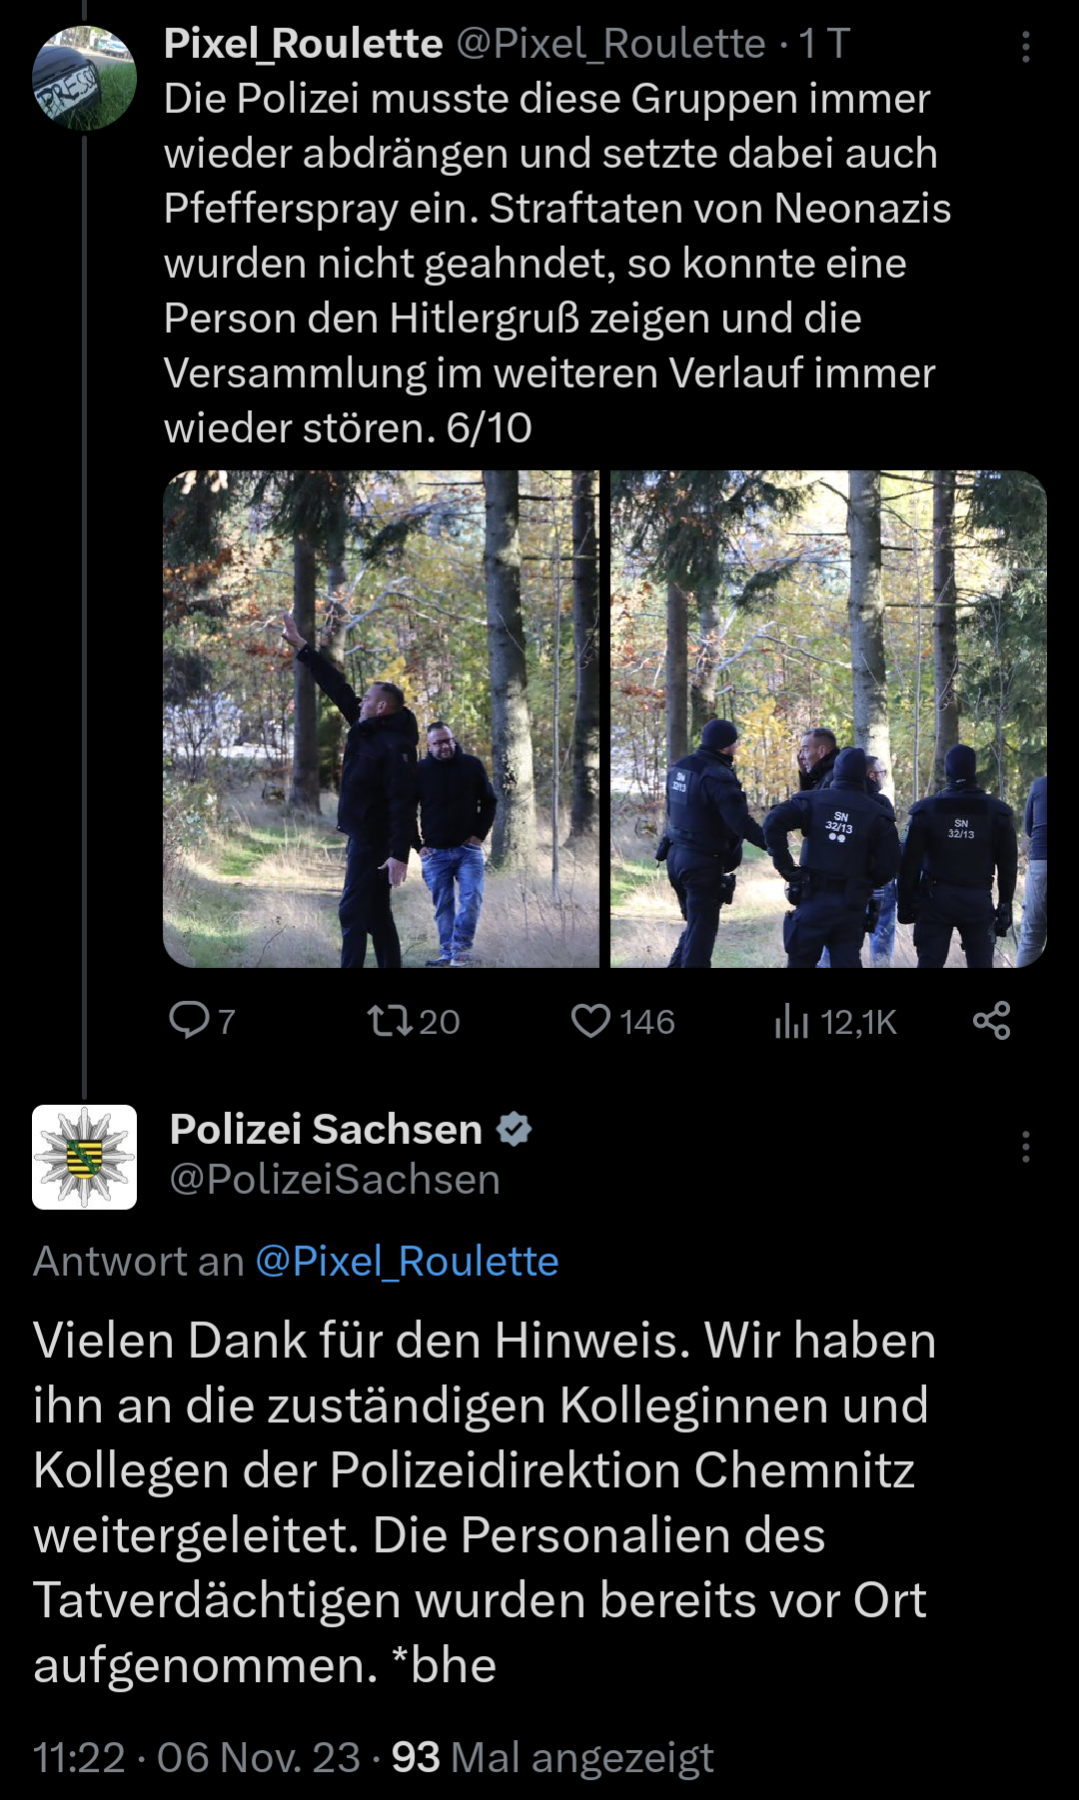Open Pixel_Roulette profile avatar
The width and height of the screenshot is (1079, 1800).
84,79
